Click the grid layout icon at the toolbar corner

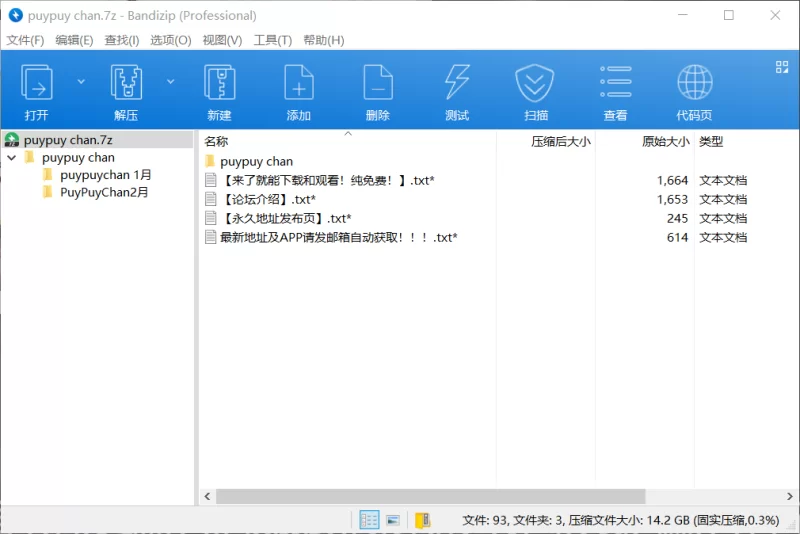(x=782, y=67)
